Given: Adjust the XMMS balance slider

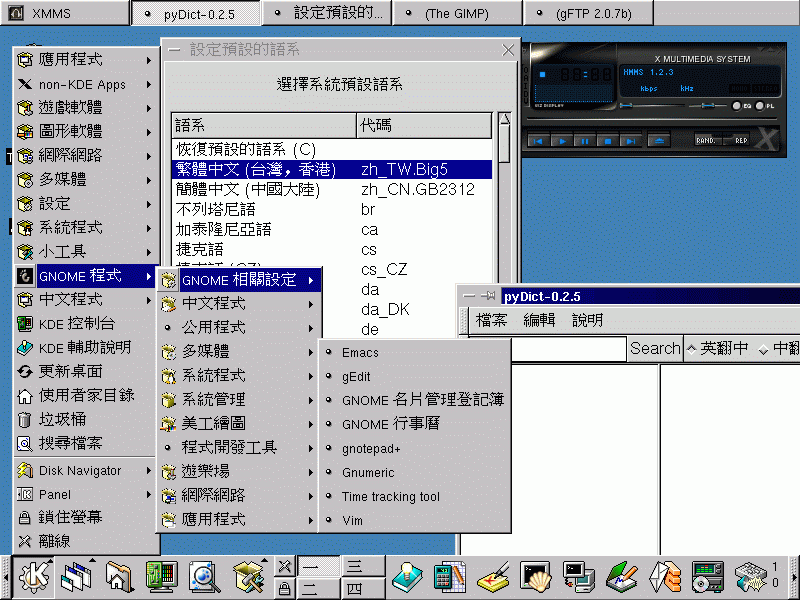Looking at the screenshot, I should click(707, 106).
